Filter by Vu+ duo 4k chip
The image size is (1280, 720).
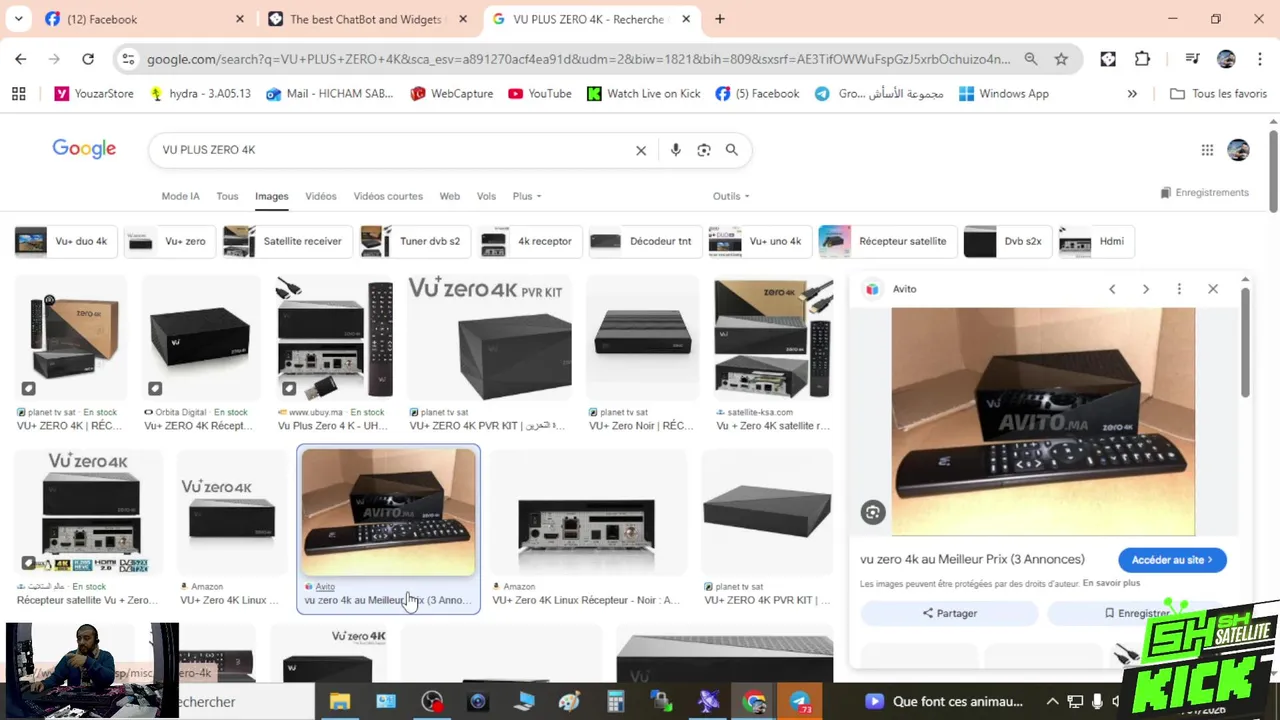click(64, 241)
